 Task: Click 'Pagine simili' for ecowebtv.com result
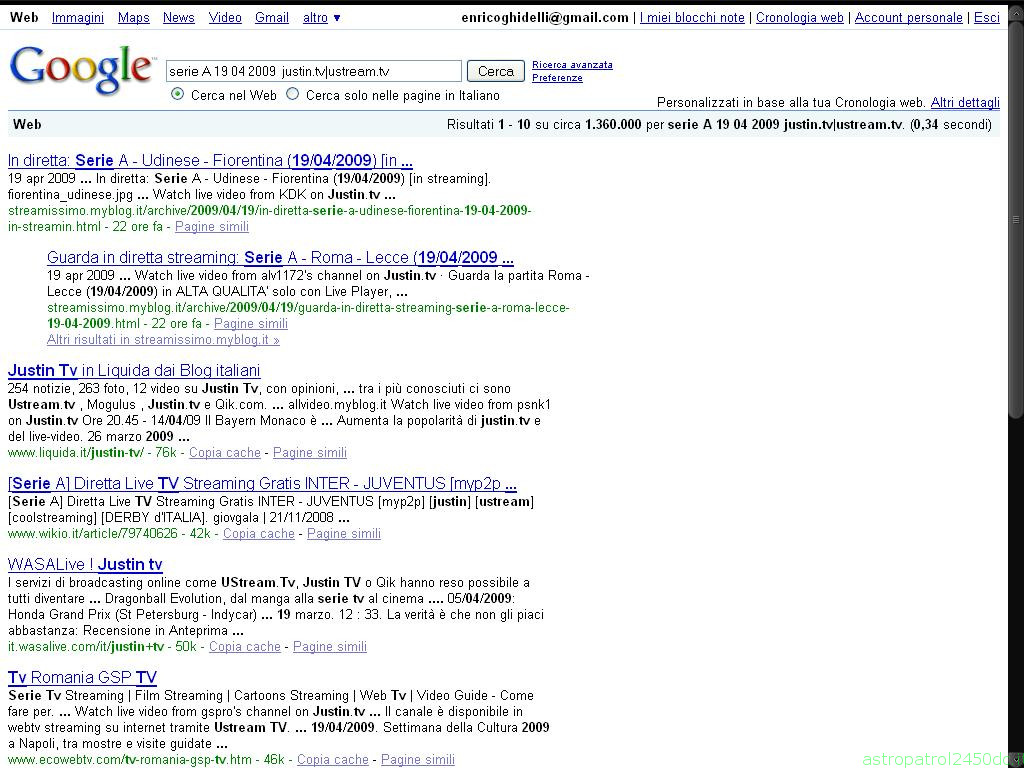coord(417,760)
